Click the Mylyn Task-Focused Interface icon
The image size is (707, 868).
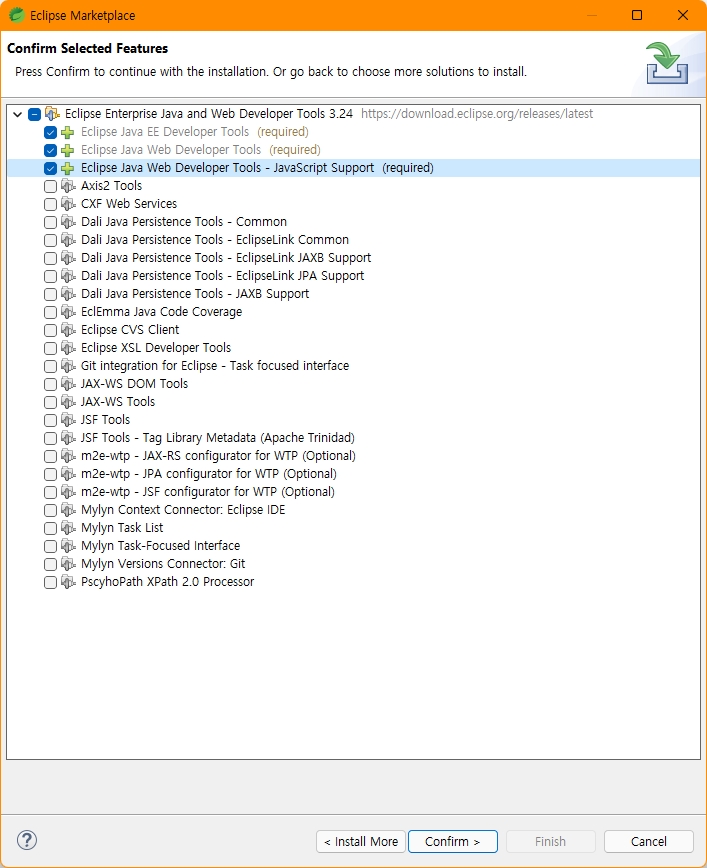[x=68, y=546]
